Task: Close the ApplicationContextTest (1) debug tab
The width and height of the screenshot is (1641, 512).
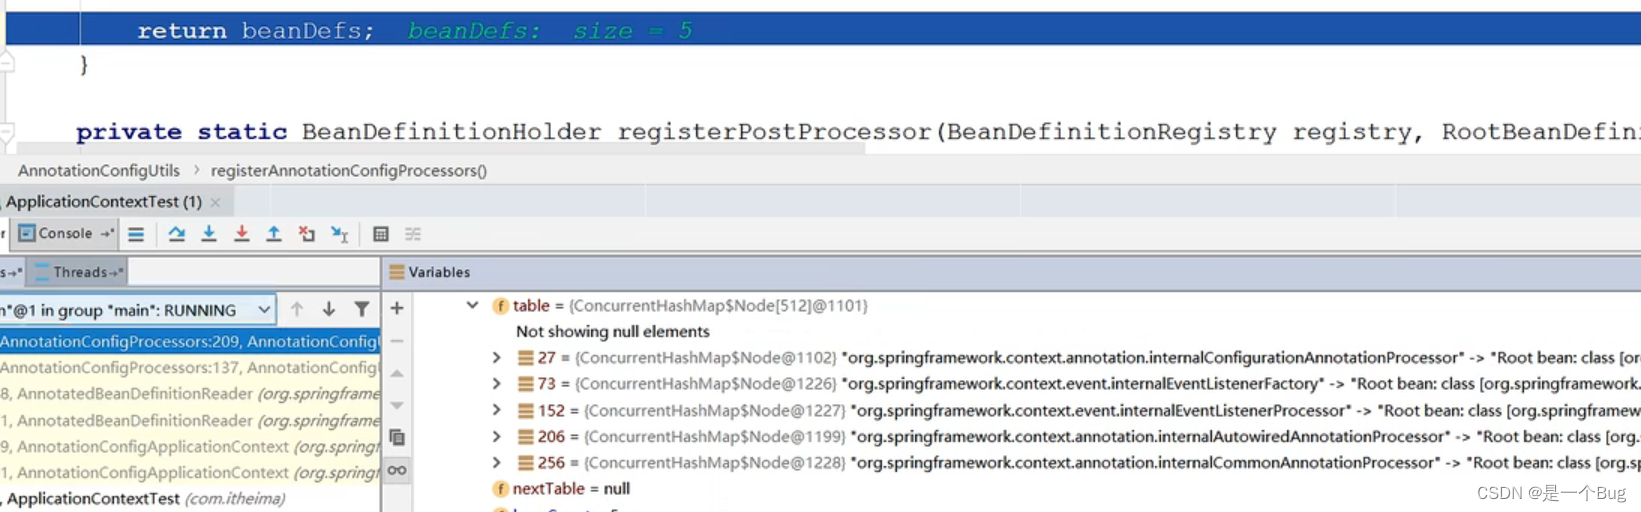Action: (215, 202)
